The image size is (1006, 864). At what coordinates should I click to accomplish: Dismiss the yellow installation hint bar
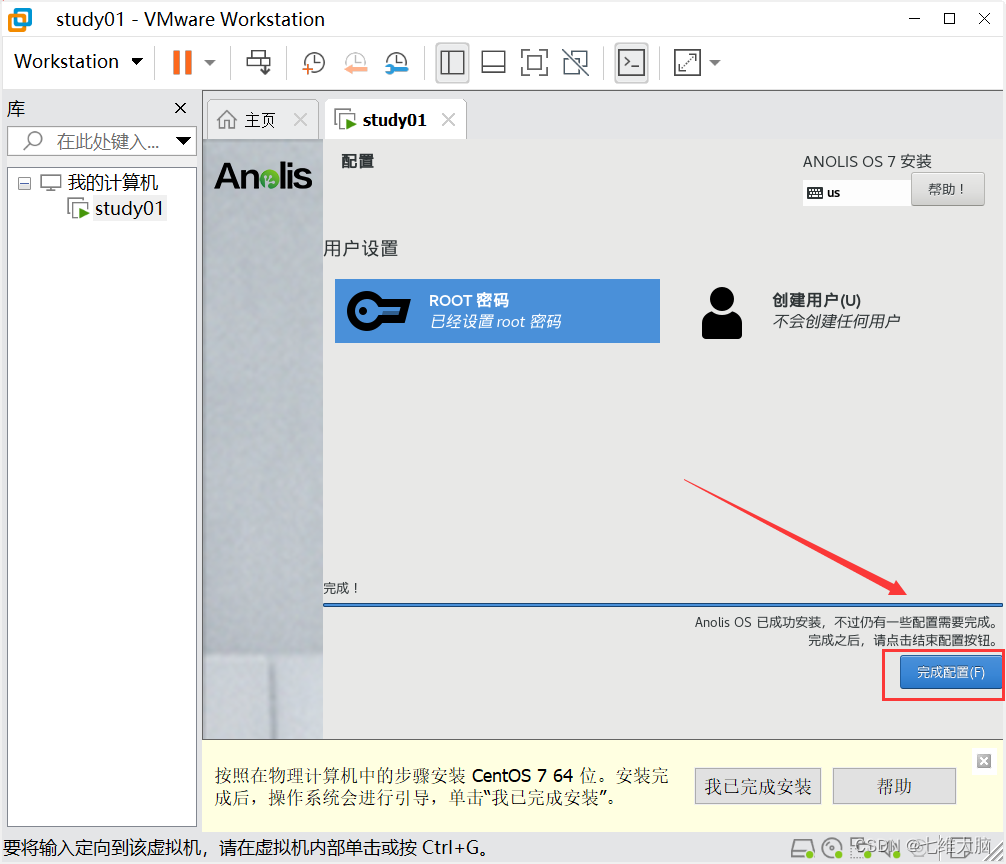pos(984,761)
